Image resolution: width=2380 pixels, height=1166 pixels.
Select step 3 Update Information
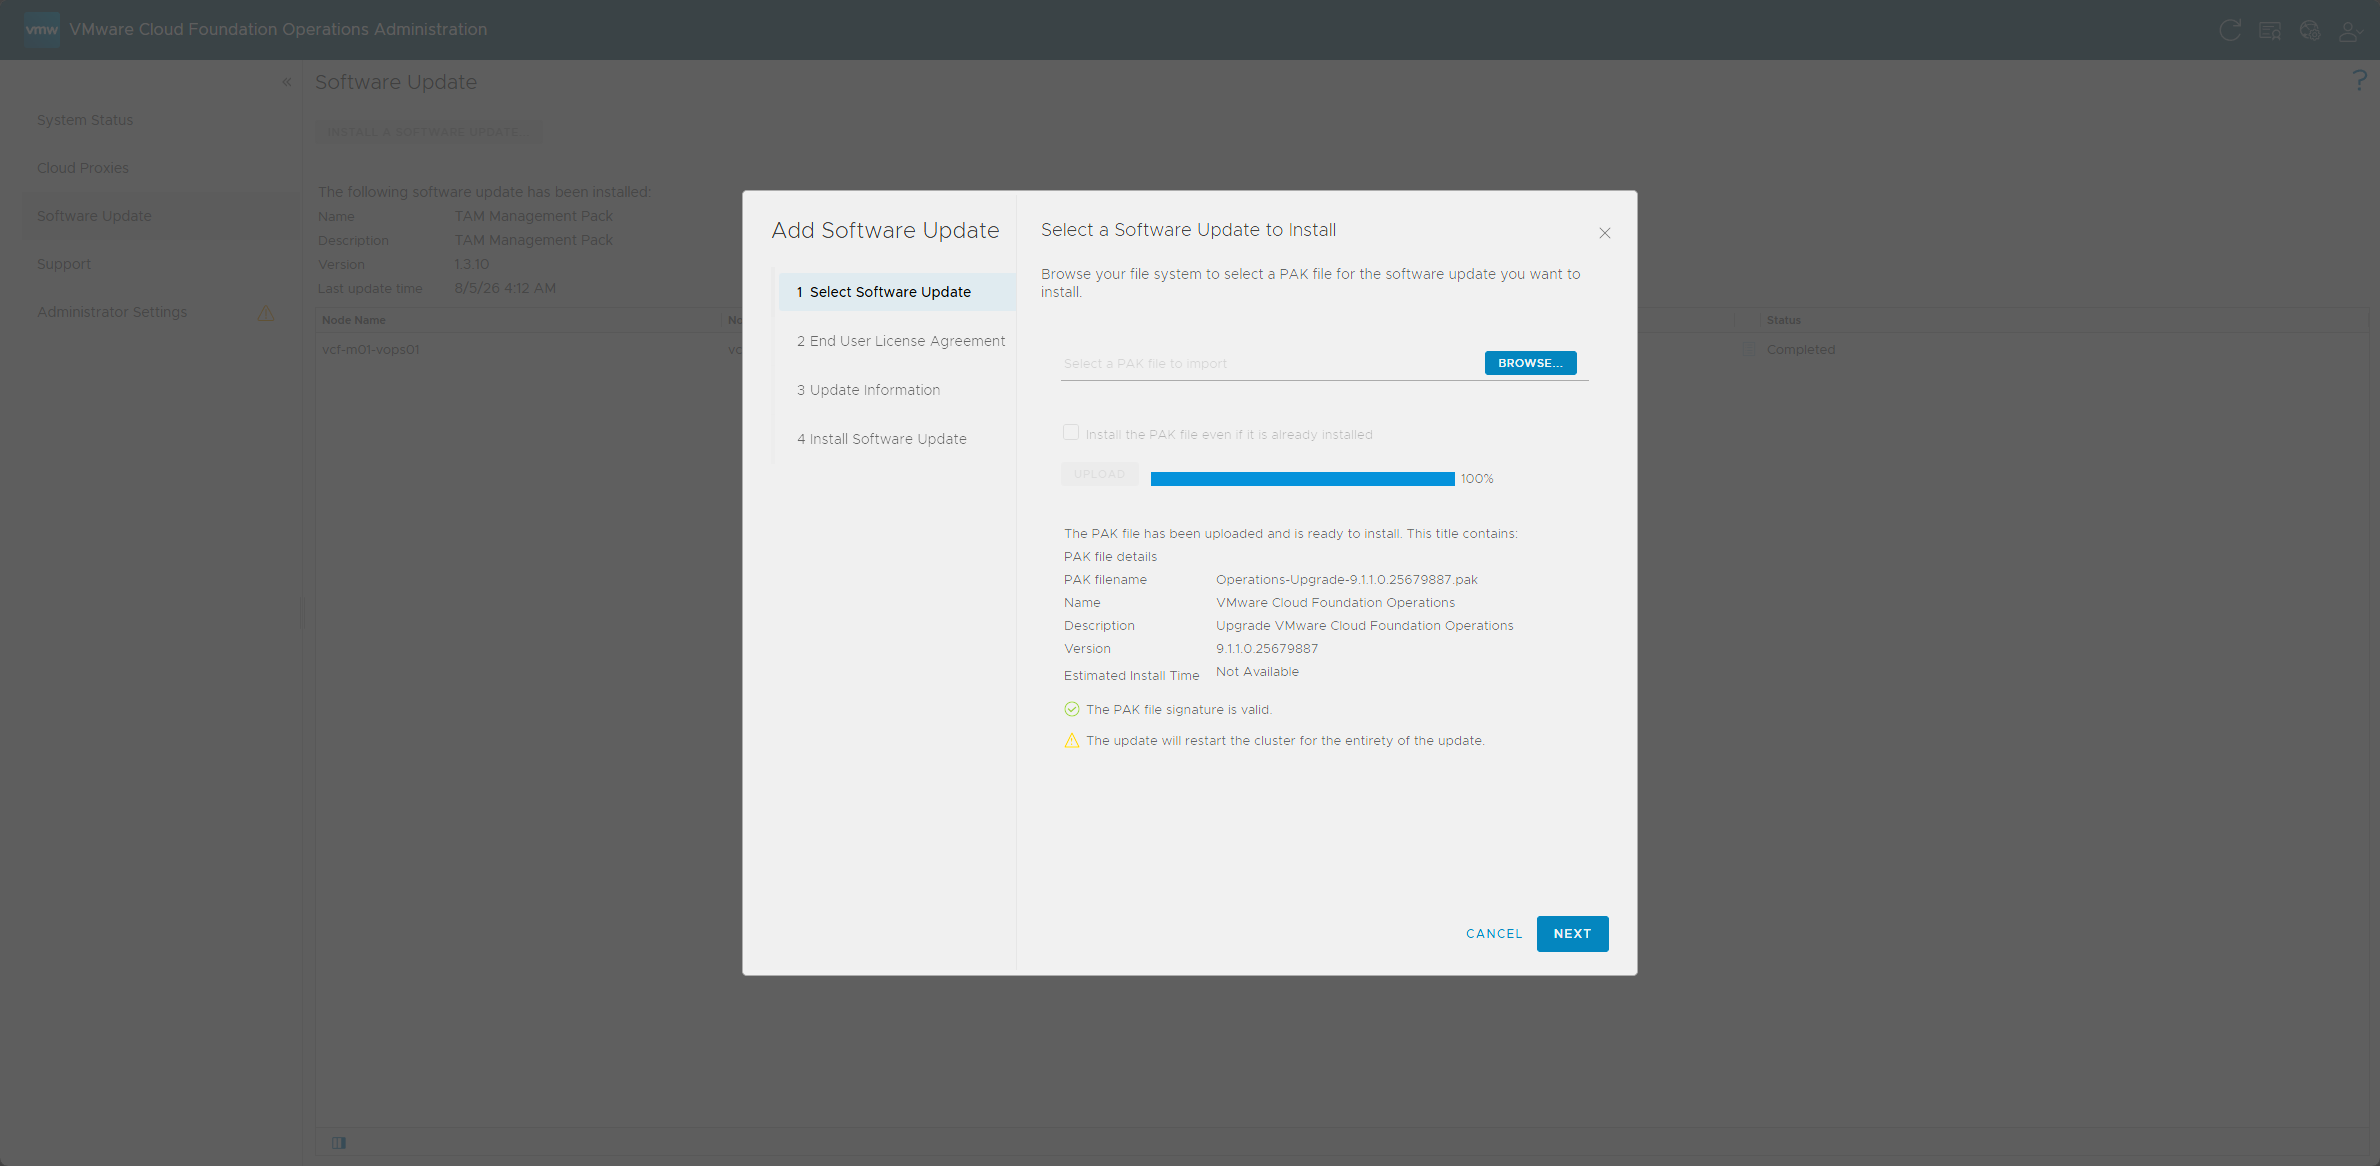(x=868, y=390)
